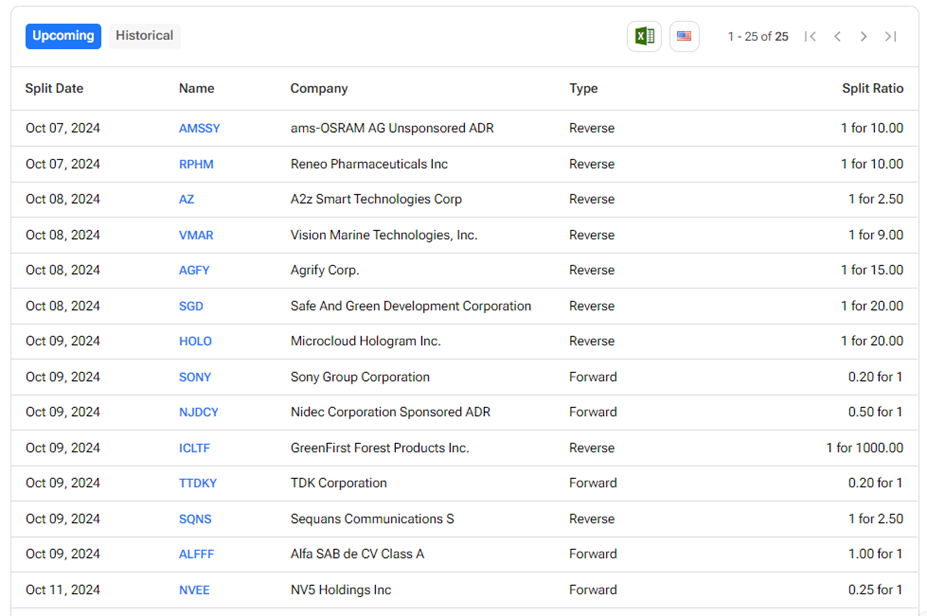Image resolution: width=927 pixels, height=616 pixels.
Task: Click the HOLO row's '1 for 20.00' ratio
Action: coord(872,341)
